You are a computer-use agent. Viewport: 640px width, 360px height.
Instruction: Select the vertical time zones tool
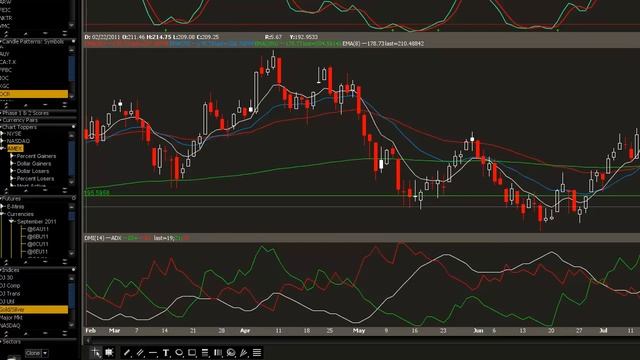(218, 353)
